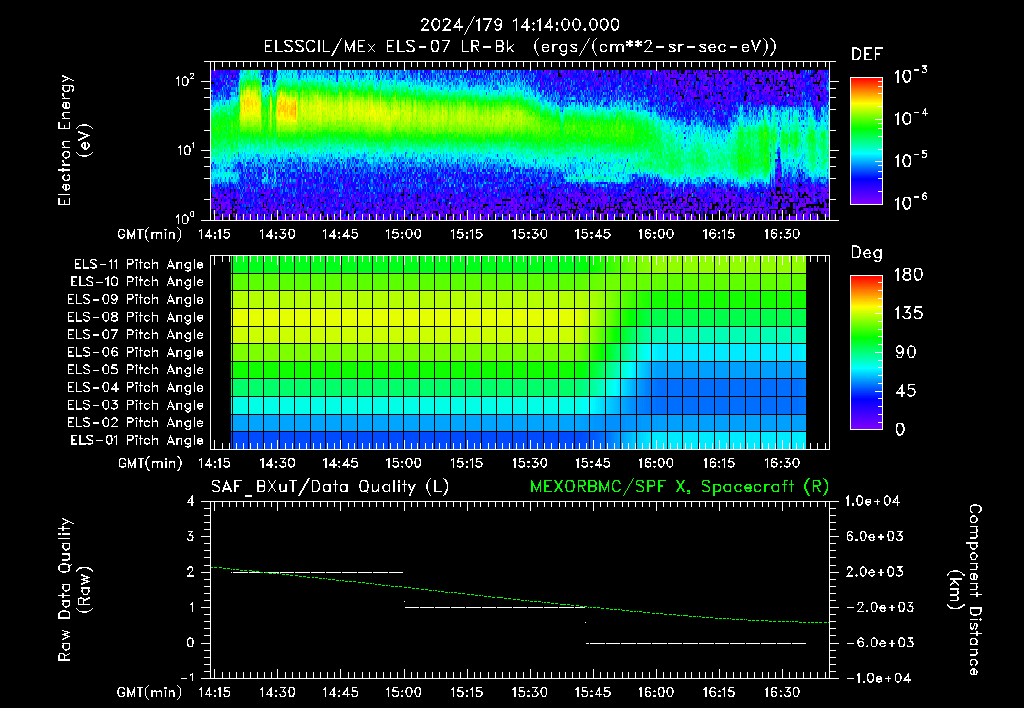The width and height of the screenshot is (1024, 708).
Task: Click the 16:30 tick on the pitch angle time axis
Action: [x=782, y=463]
